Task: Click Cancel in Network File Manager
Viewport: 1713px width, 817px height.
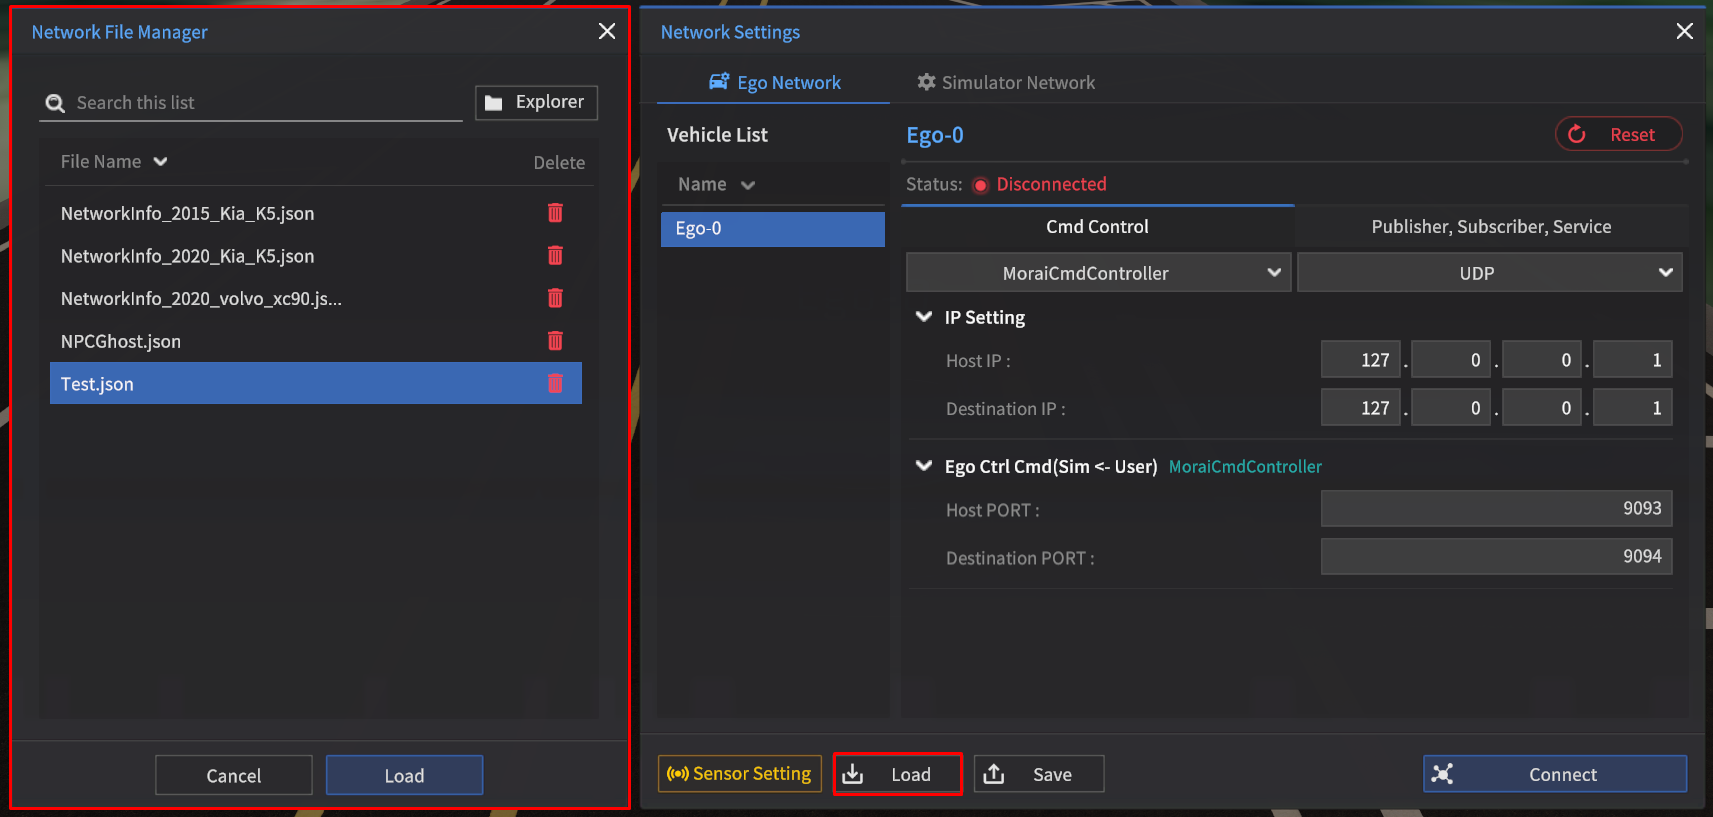Action: [x=234, y=776]
